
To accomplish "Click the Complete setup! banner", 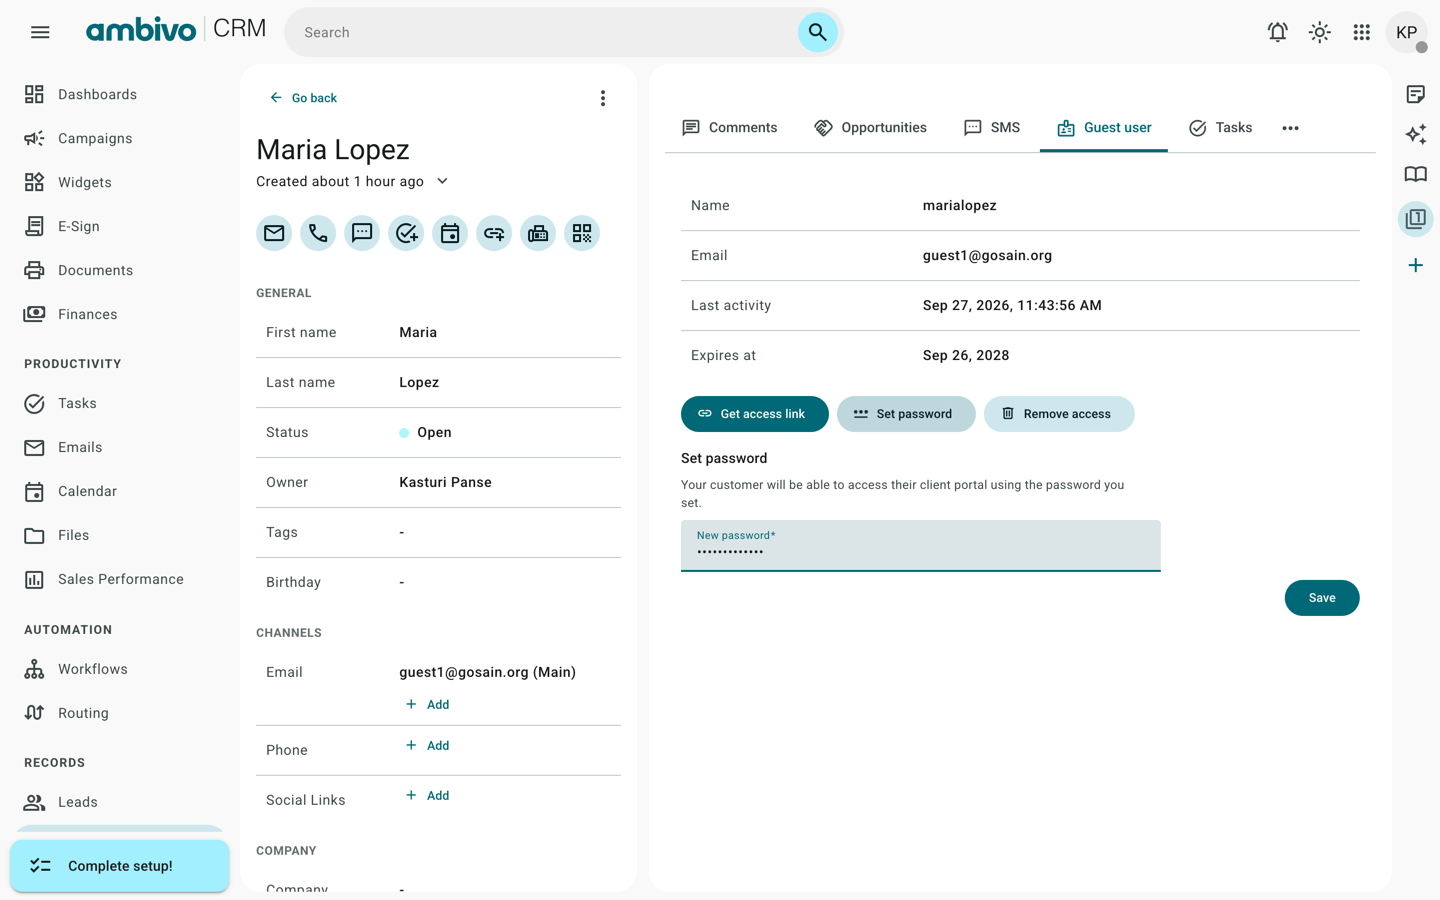I will click(x=120, y=866).
